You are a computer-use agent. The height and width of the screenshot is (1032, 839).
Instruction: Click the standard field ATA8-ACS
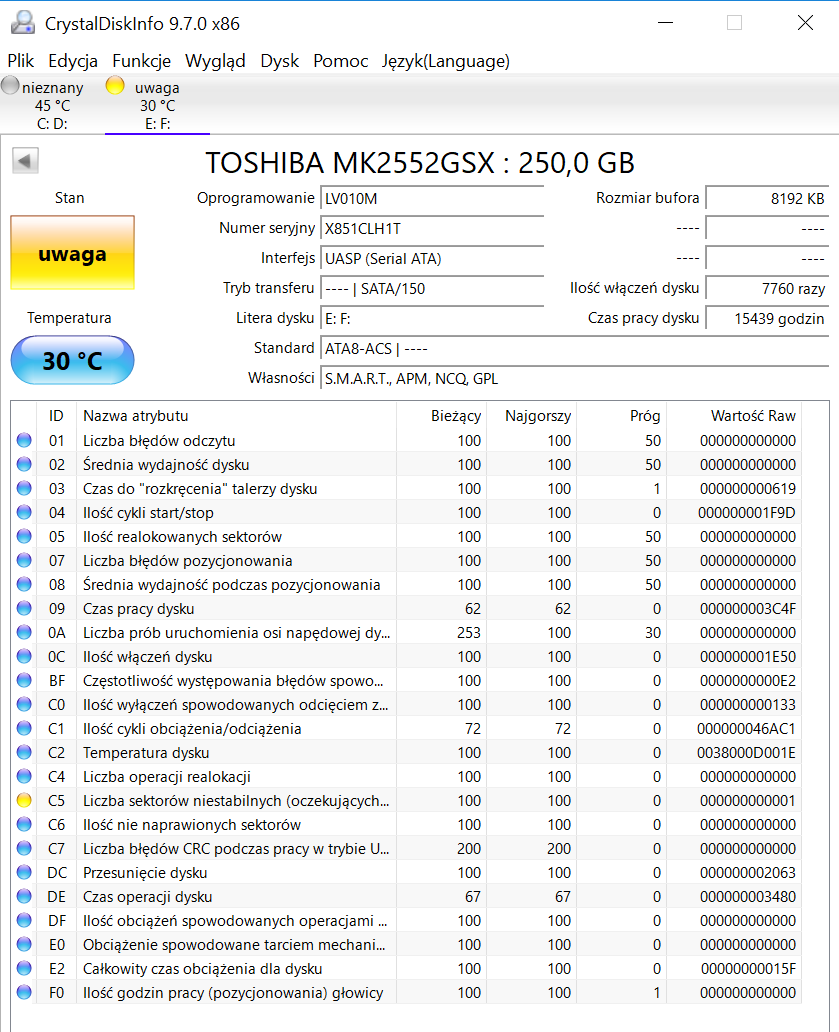(574, 349)
